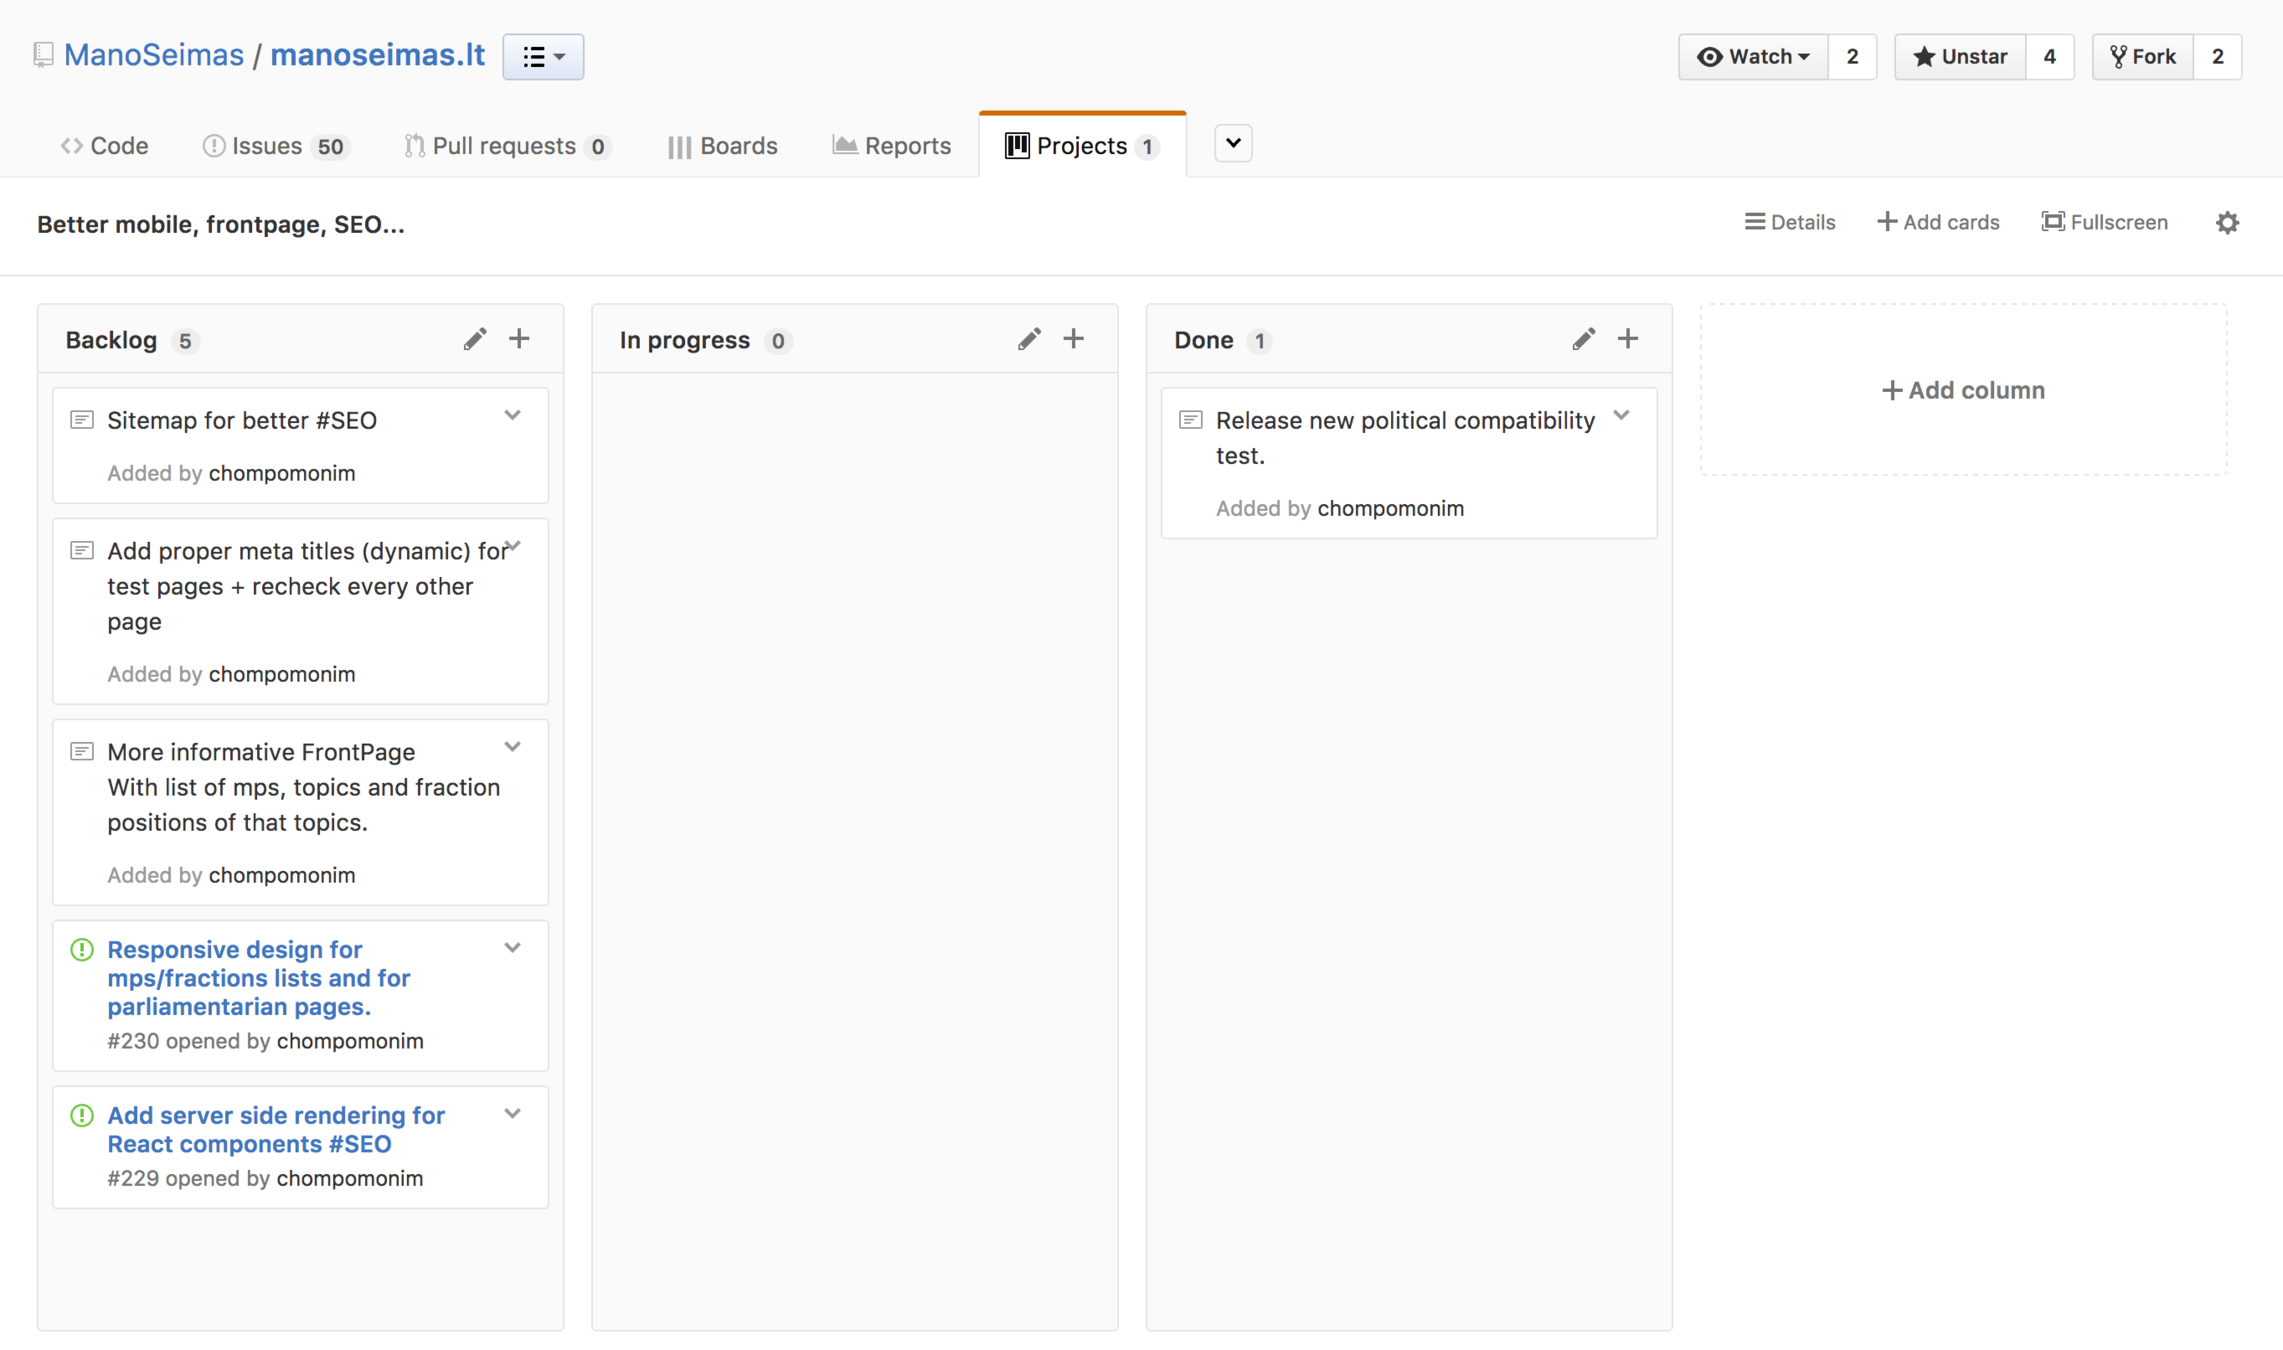Add a note to In progress column
The image size is (2283, 1350).
click(1073, 339)
